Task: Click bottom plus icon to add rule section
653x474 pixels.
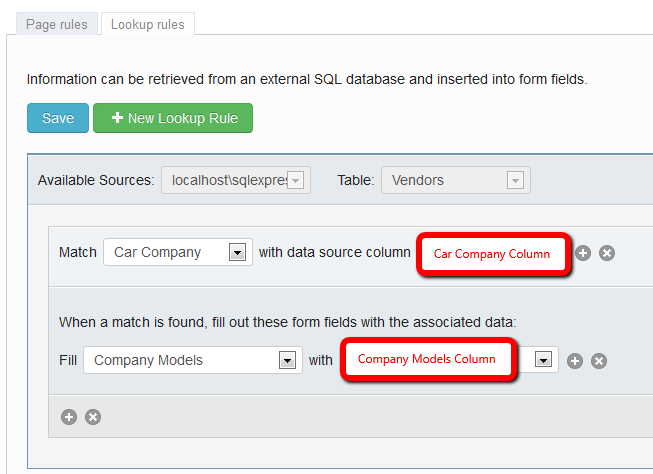Action: click(69, 417)
